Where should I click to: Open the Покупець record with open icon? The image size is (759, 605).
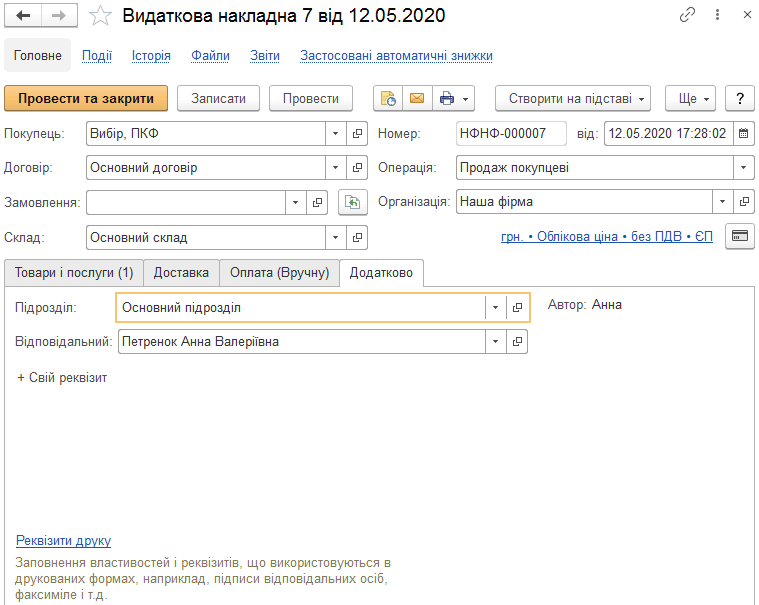pos(357,134)
